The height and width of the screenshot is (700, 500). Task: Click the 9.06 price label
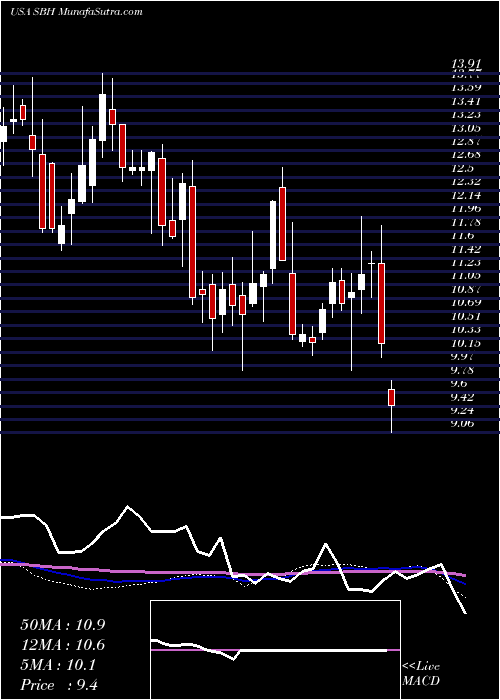(464, 424)
